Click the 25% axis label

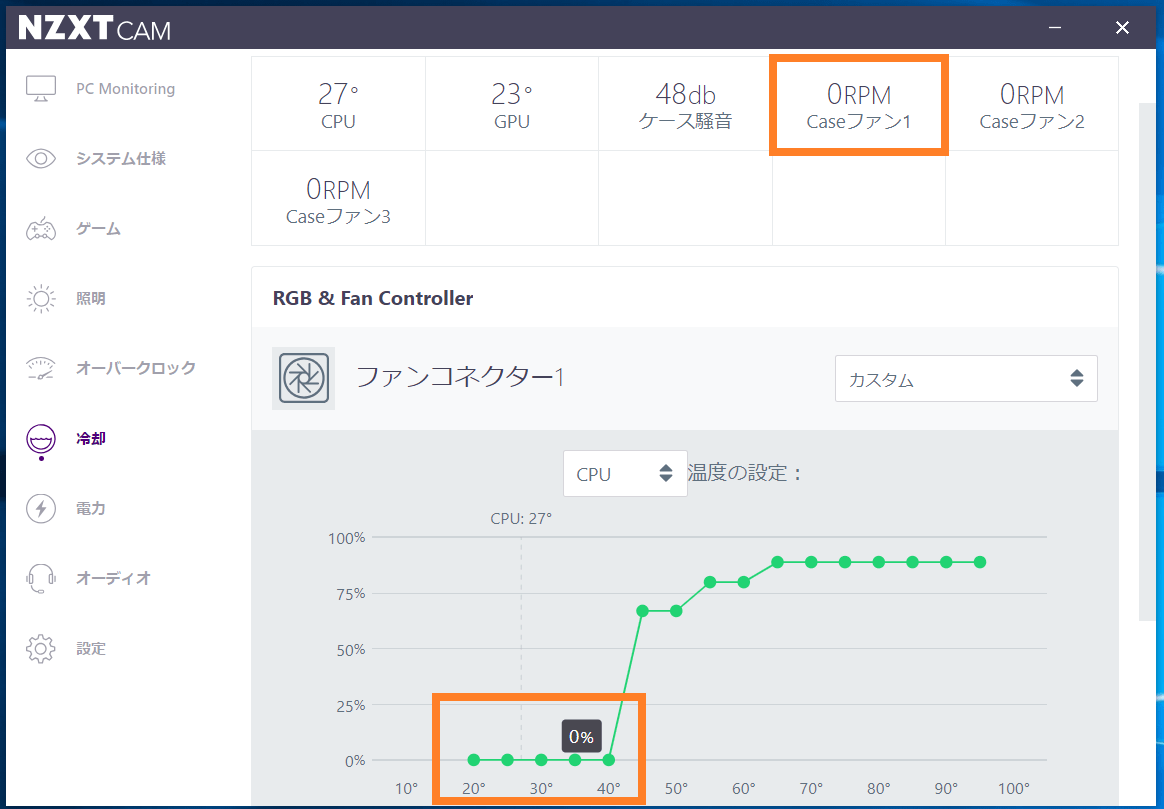pos(350,705)
